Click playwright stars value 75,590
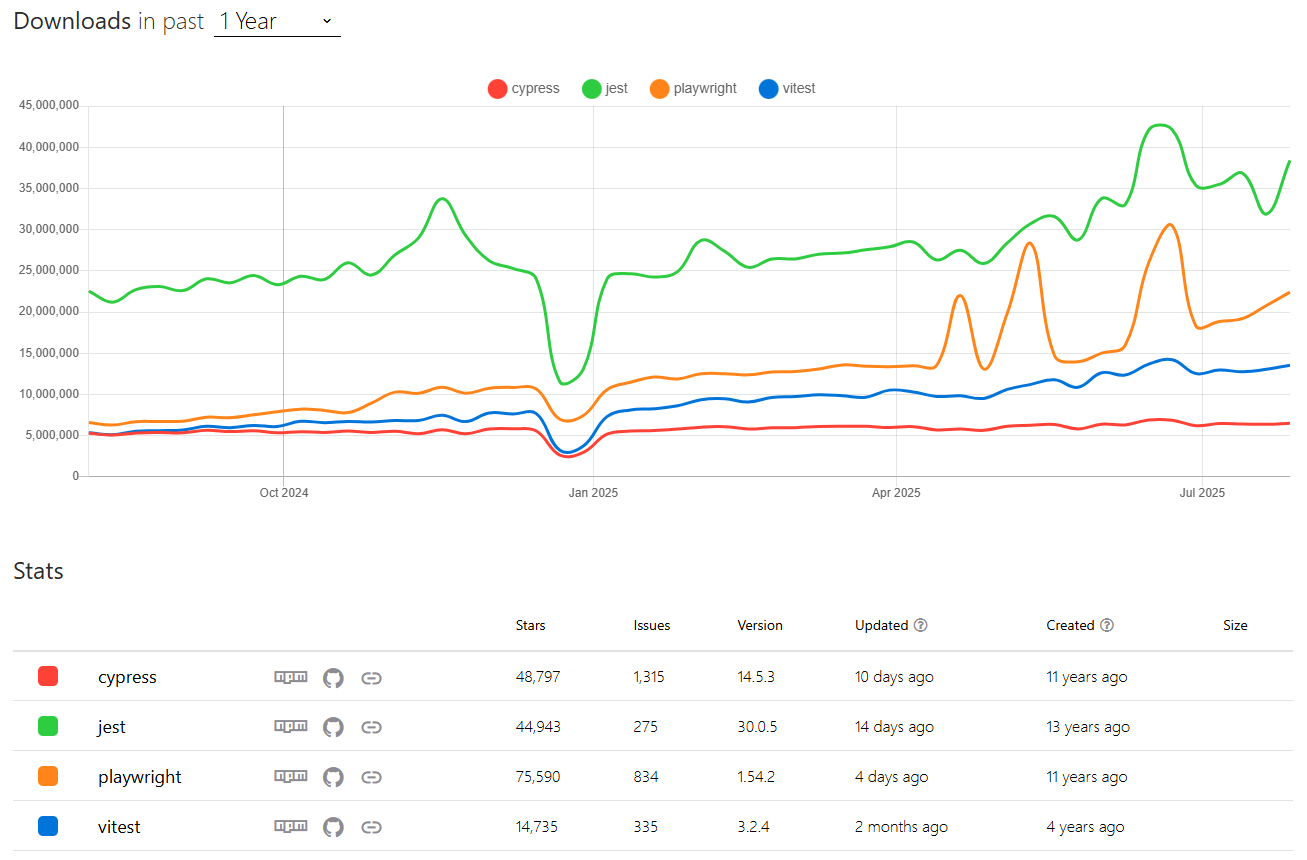 point(538,777)
